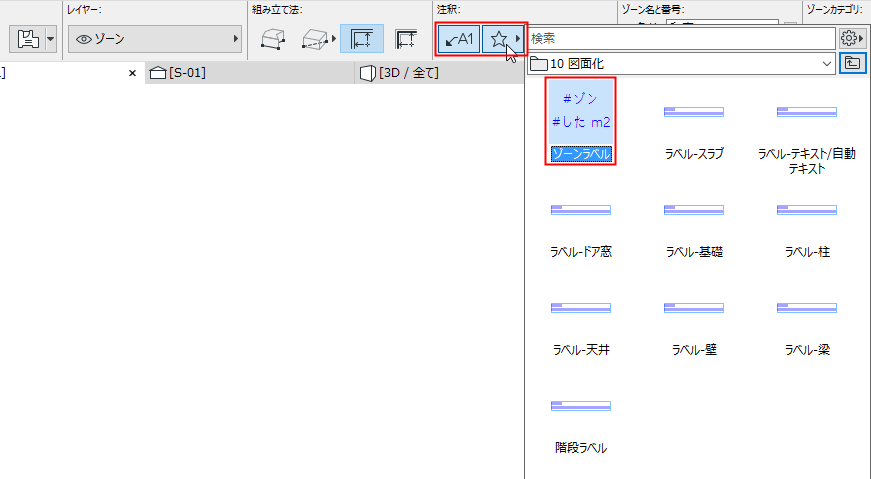
Task: Open the zone tool dropdown arrow
Action: [51, 39]
